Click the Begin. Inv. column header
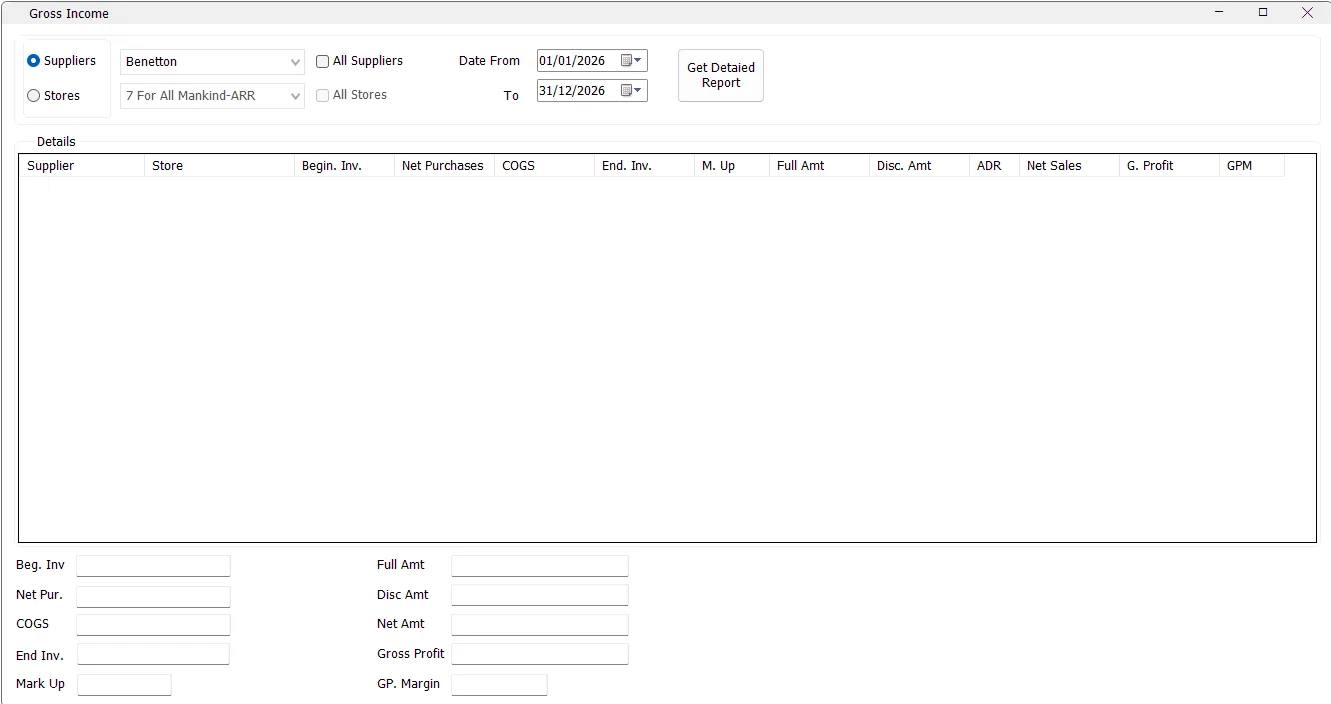 tap(345, 166)
